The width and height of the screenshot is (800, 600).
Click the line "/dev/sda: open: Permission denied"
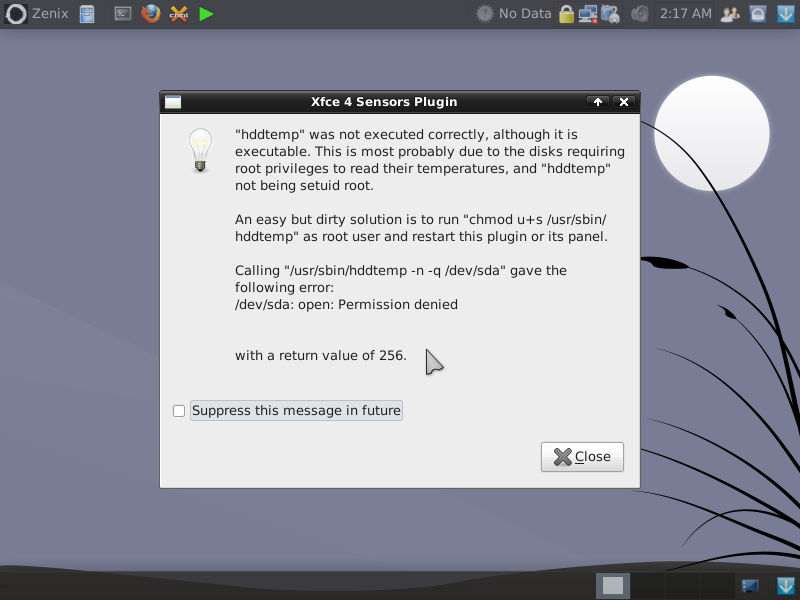346,305
